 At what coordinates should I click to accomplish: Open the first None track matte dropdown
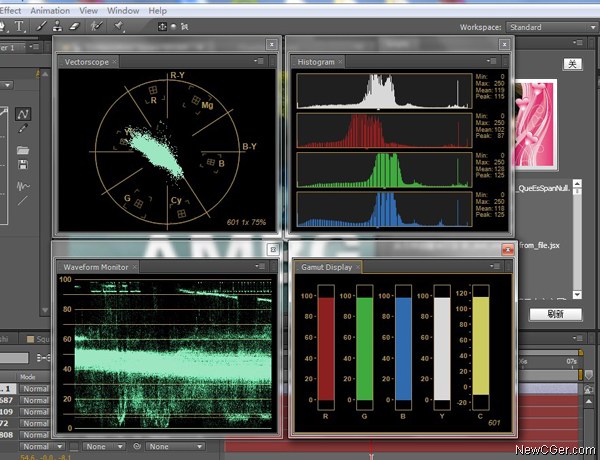pyautogui.click(x=103, y=447)
